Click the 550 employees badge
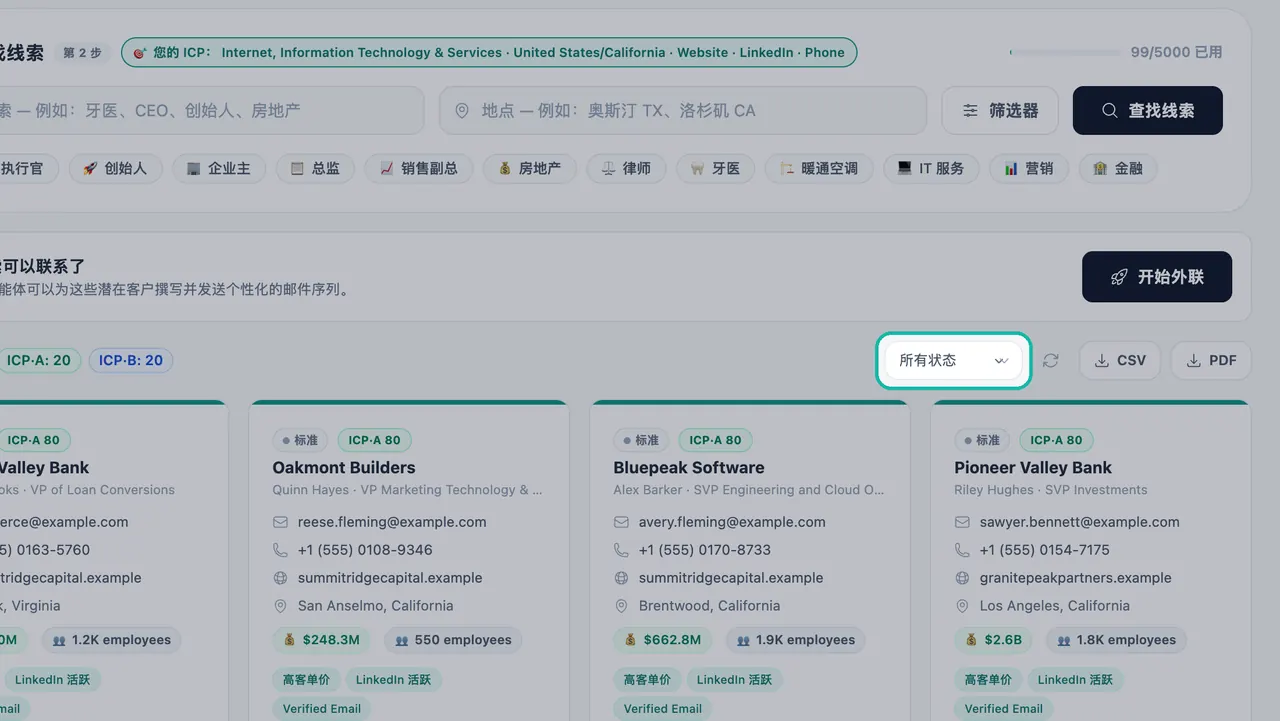 453,640
